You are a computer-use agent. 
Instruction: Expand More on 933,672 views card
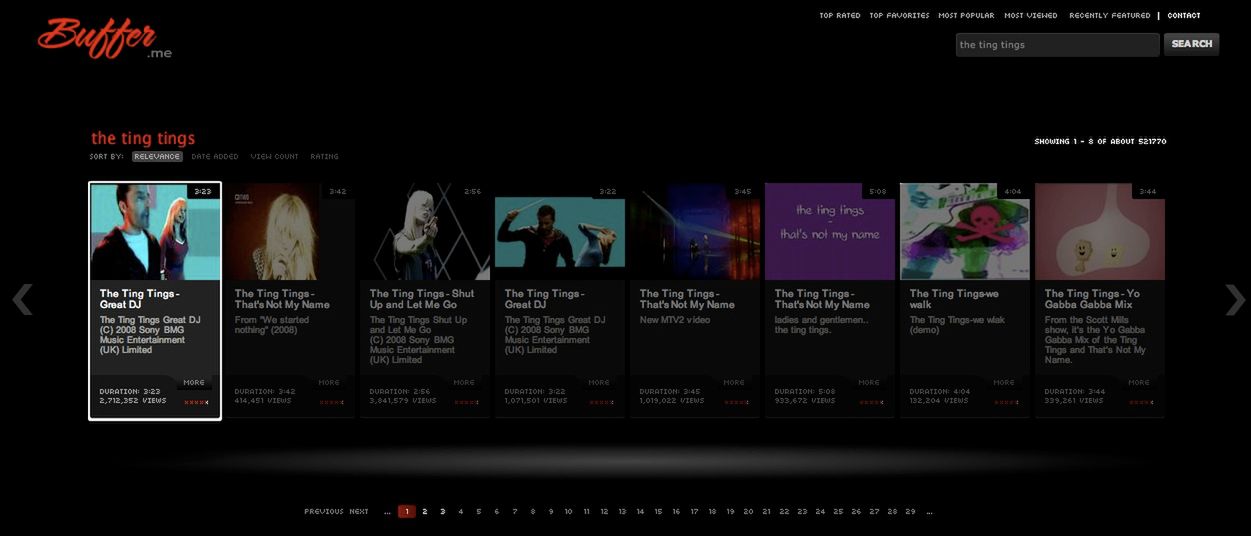(x=869, y=382)
